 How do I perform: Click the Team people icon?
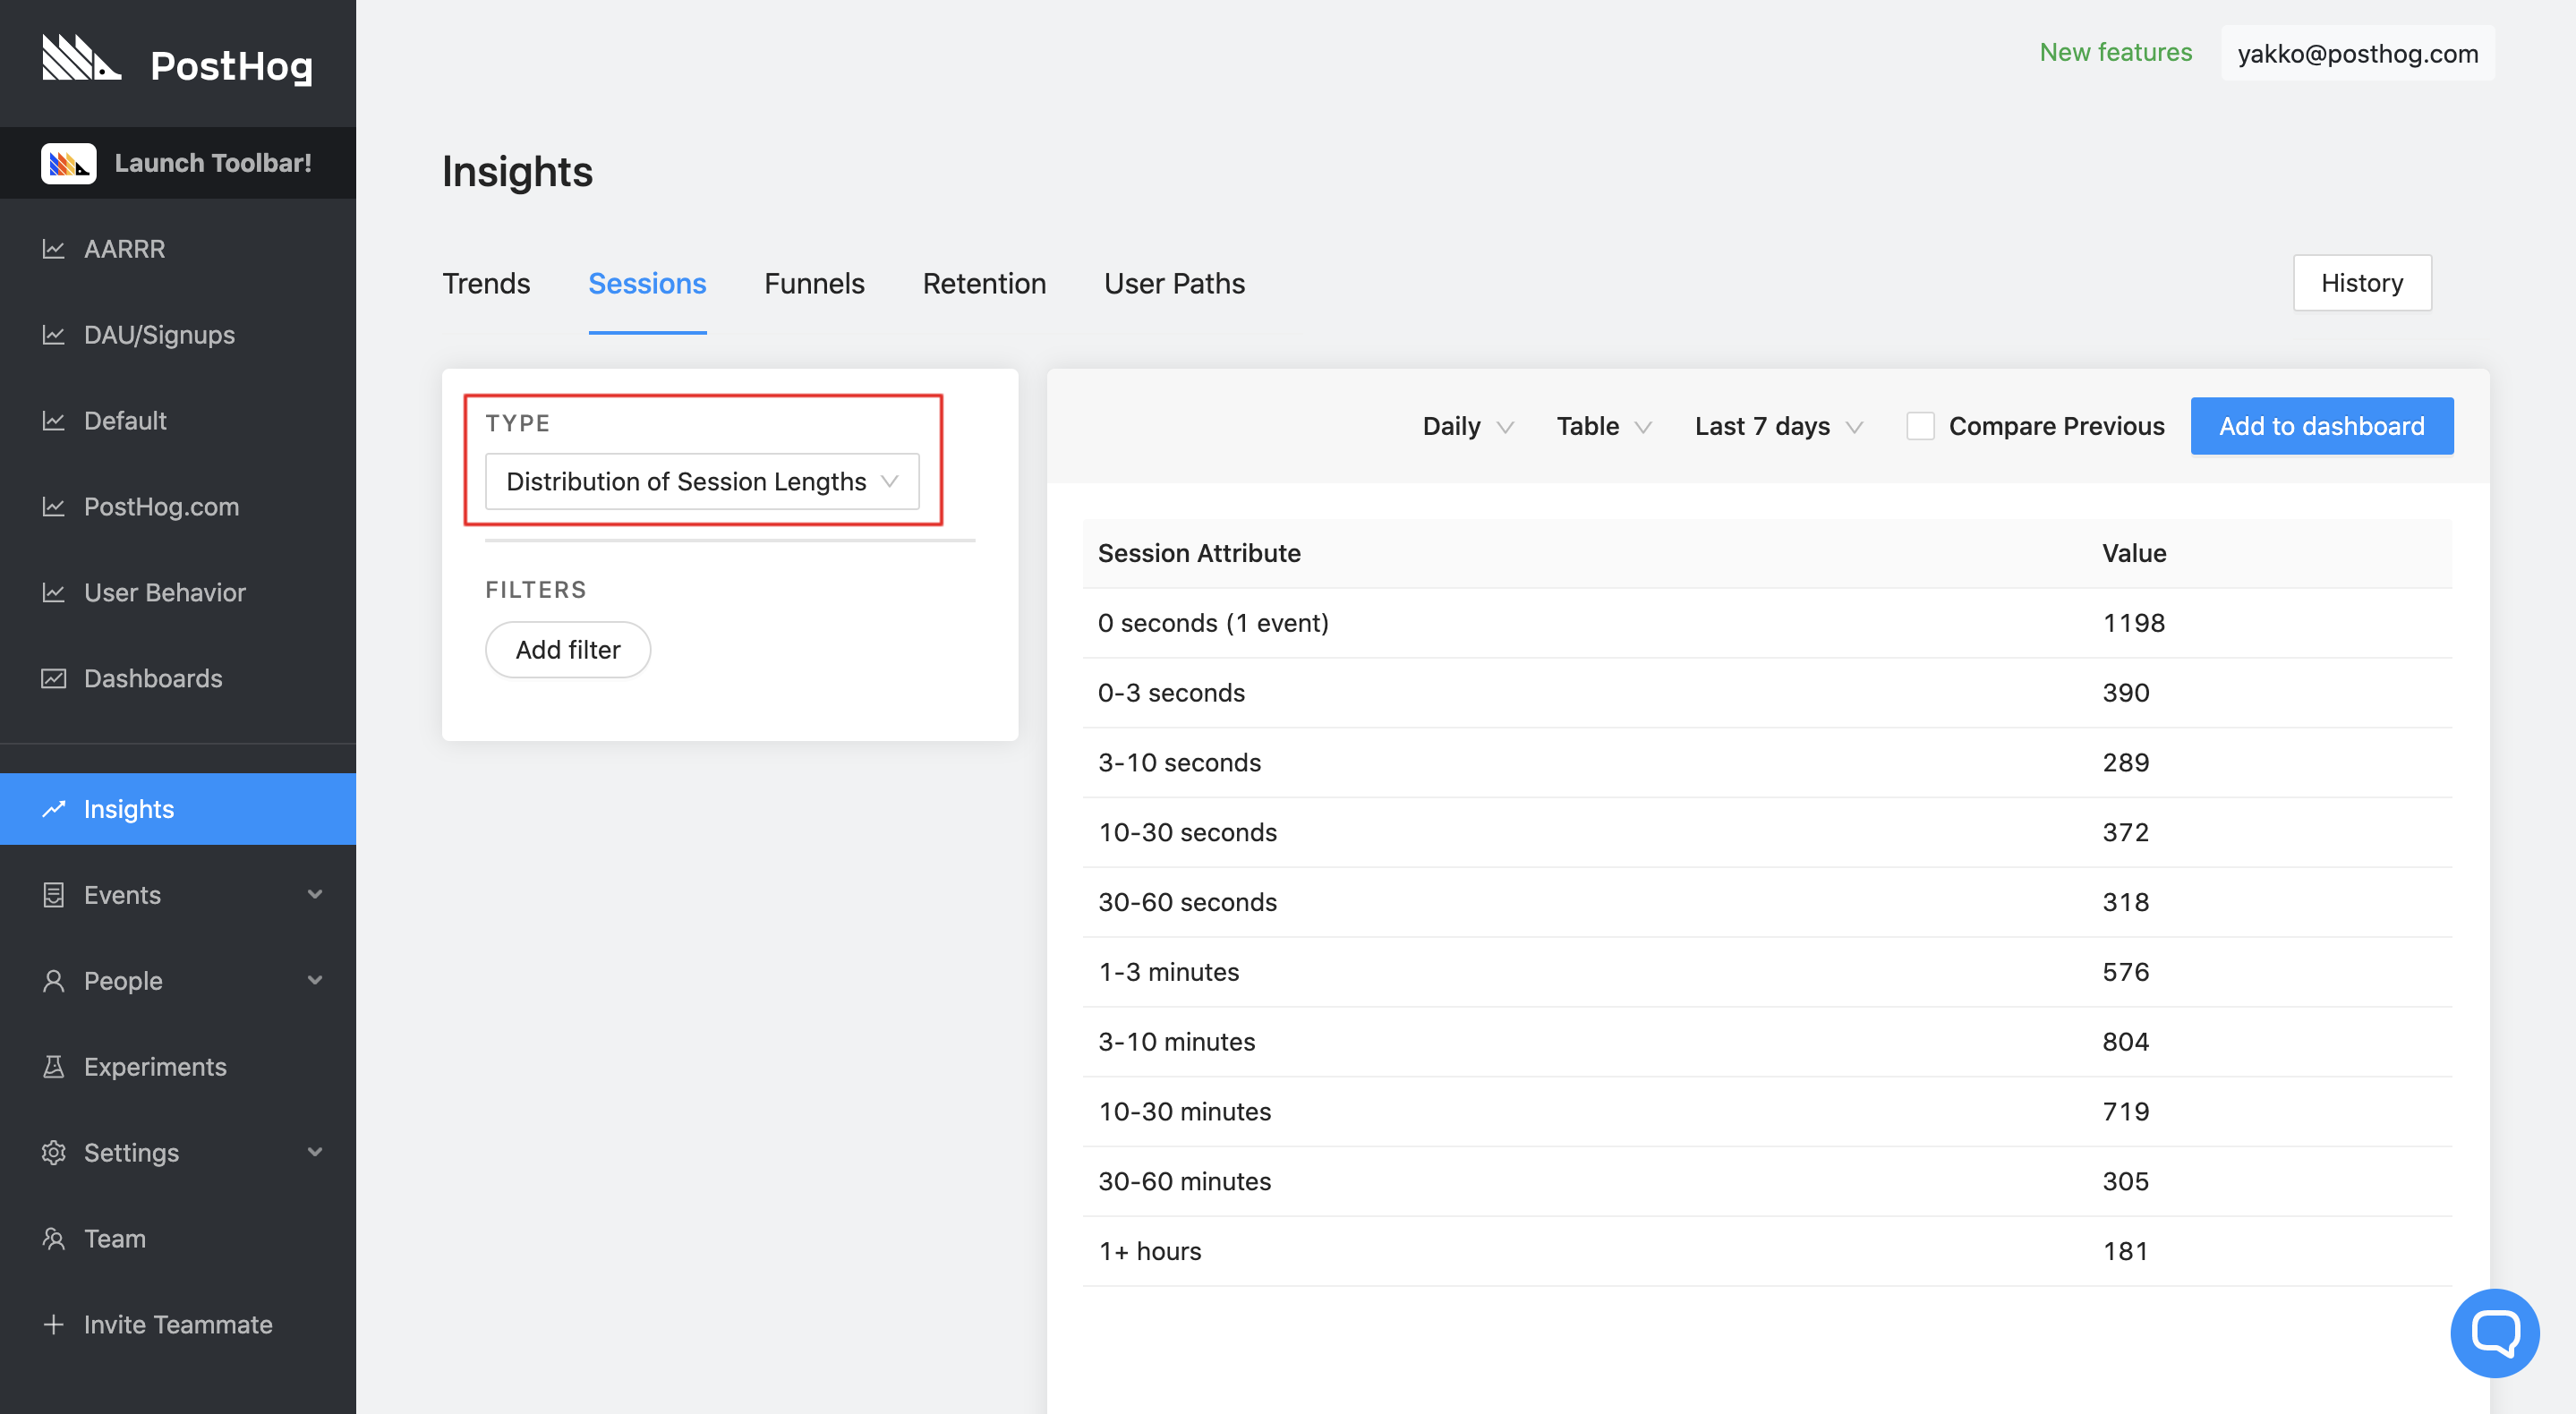click(54, 1239)
